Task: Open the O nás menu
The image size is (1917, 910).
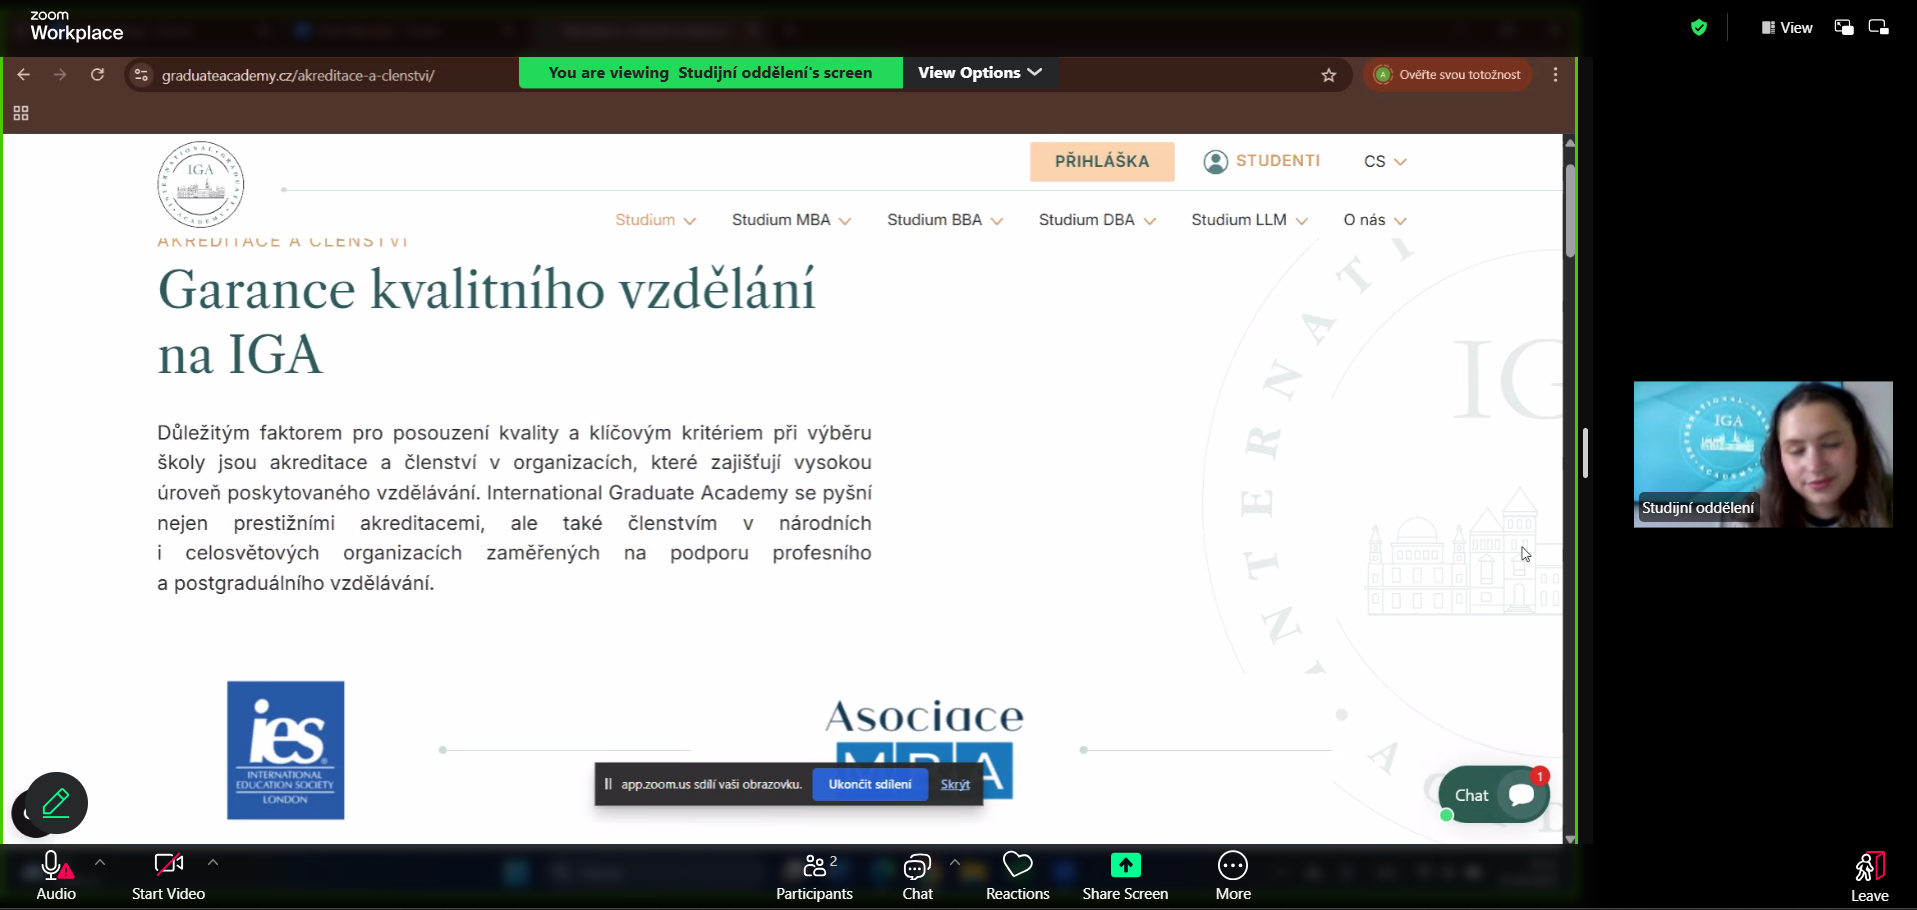Action: (1374, 220)
